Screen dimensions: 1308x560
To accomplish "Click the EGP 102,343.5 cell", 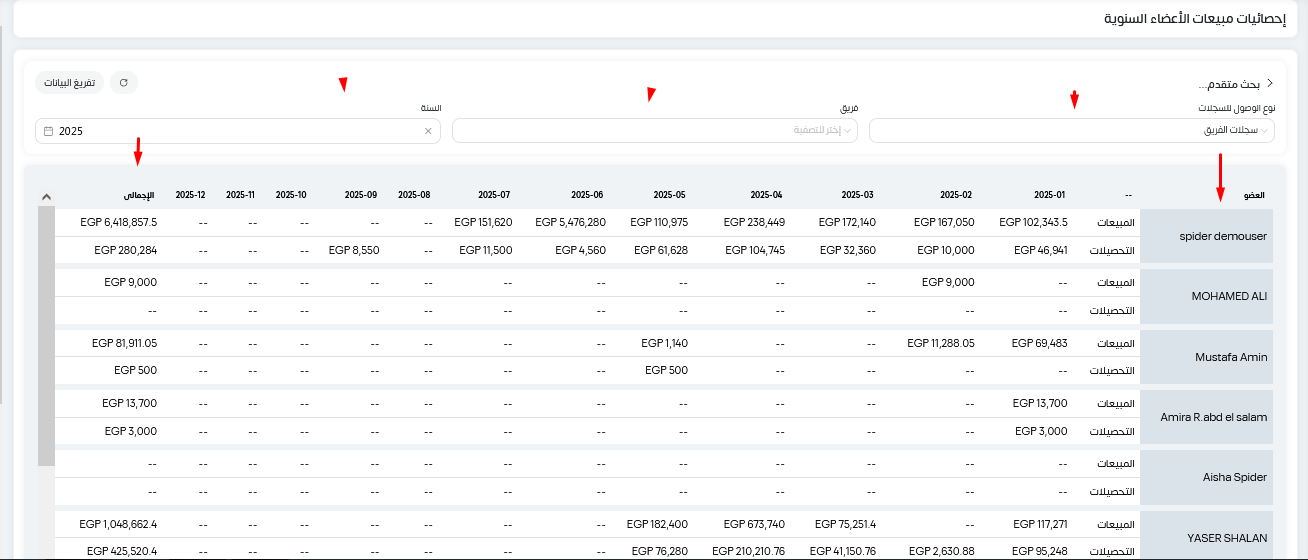I will point(1033,222).
